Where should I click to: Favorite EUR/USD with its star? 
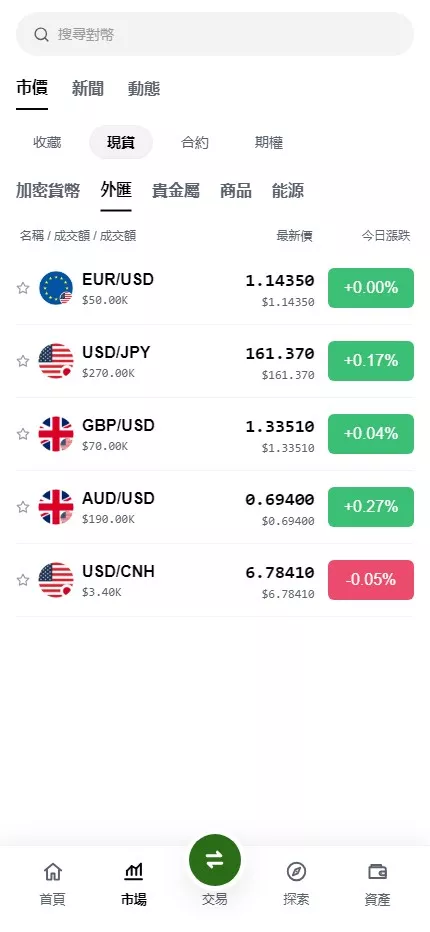pos(23,288)
